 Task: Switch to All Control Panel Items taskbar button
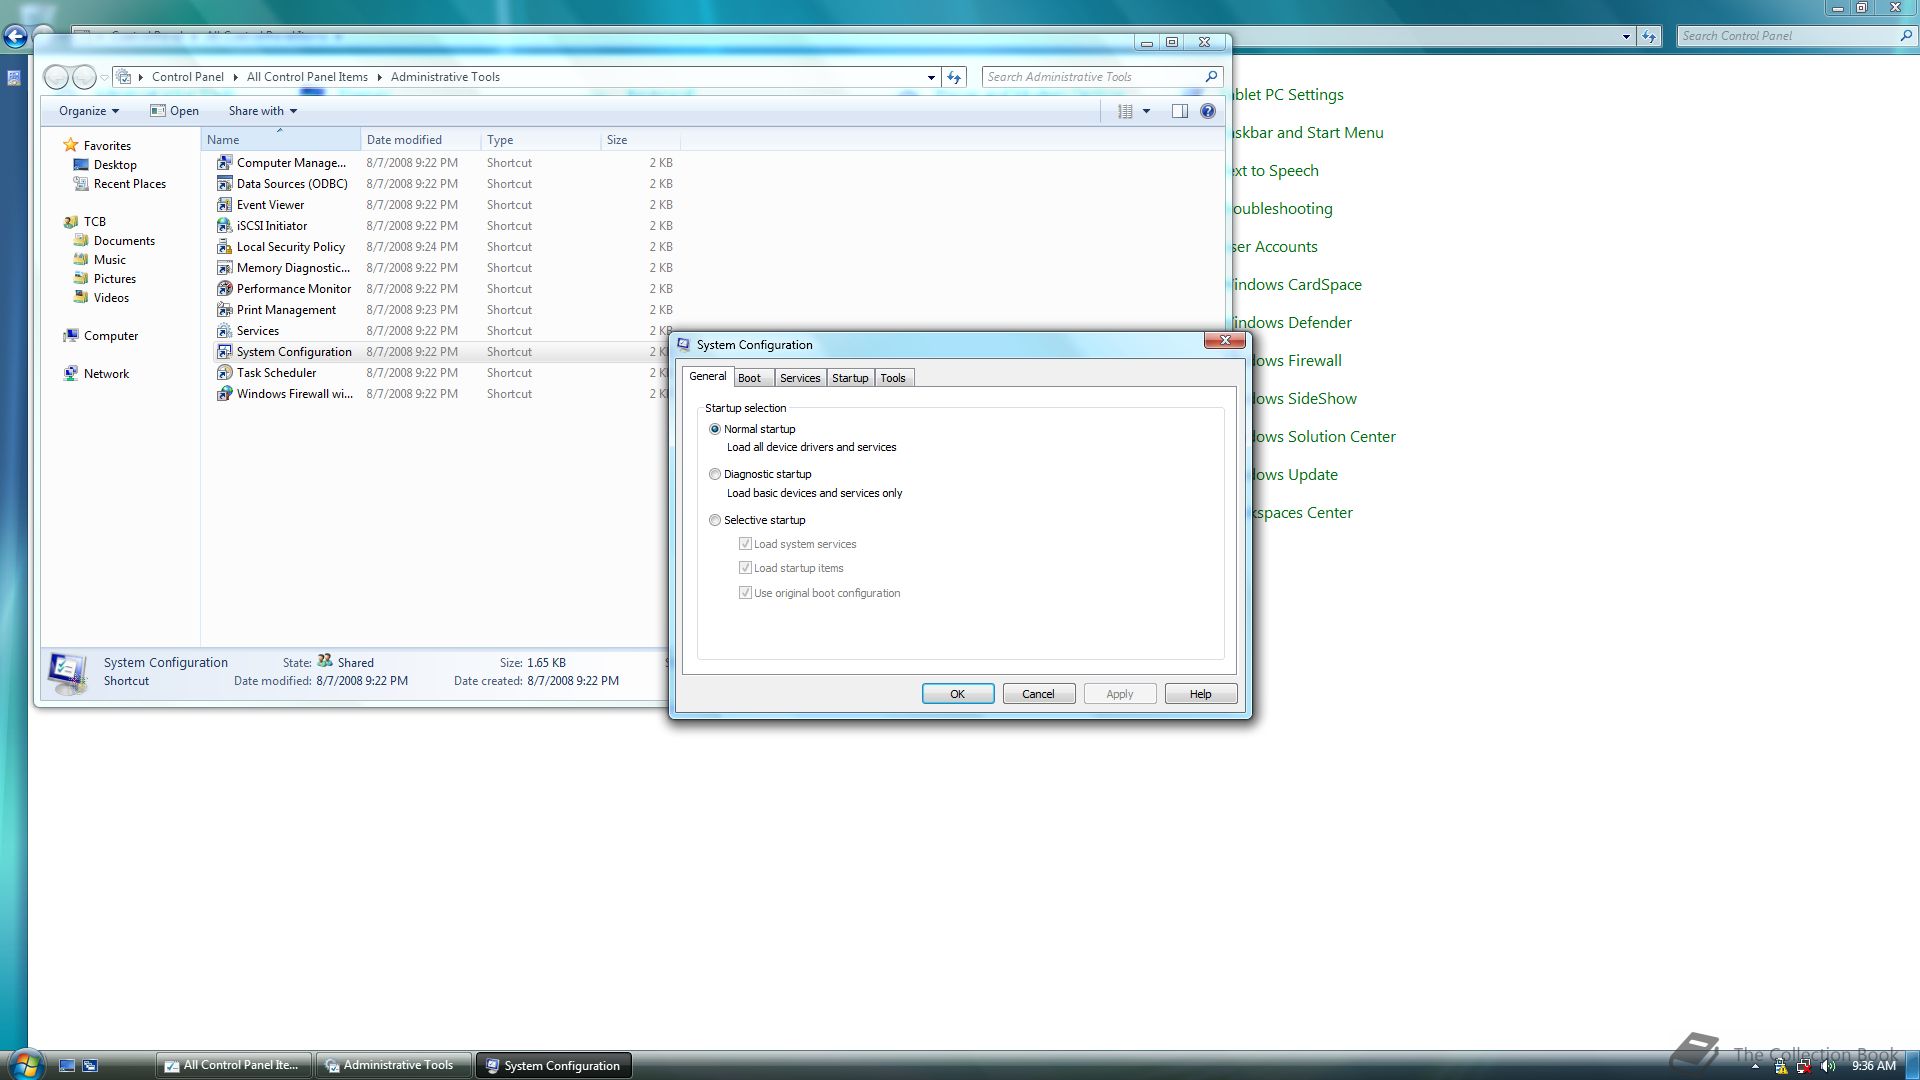click(234, 1066)
